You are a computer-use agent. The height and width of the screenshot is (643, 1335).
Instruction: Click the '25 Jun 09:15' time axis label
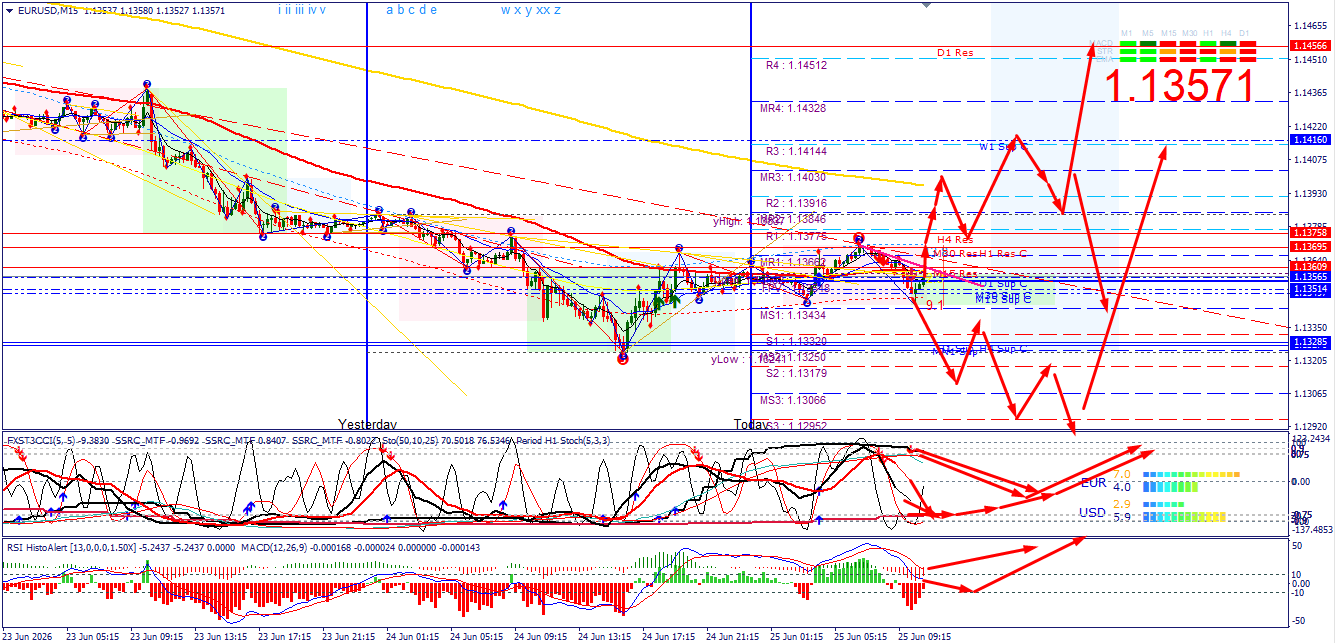click(x=924, y=635)
